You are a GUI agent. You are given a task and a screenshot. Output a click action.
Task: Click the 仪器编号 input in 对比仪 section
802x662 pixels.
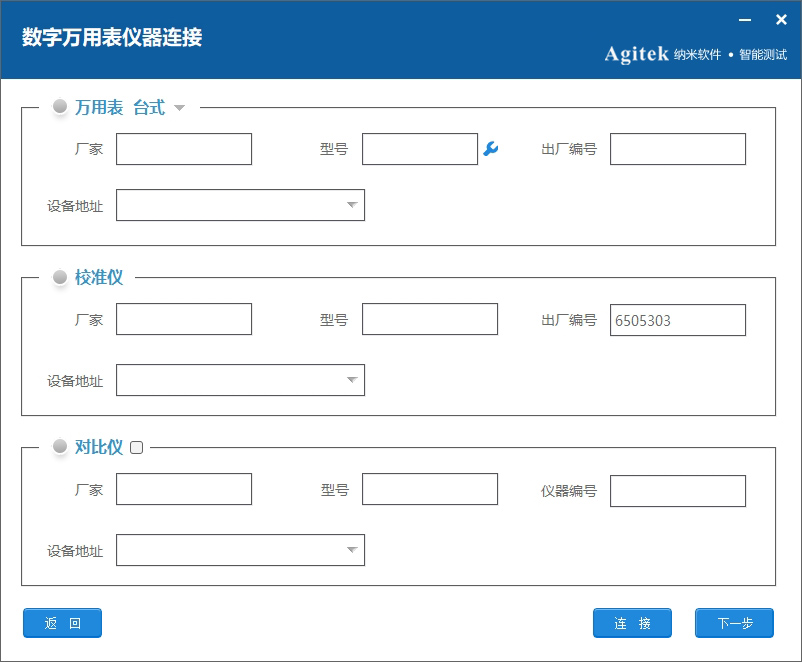tap(677, 490)
